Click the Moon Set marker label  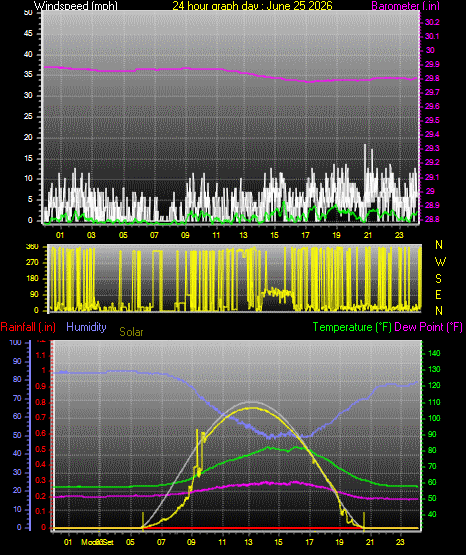tap(97, 542)
